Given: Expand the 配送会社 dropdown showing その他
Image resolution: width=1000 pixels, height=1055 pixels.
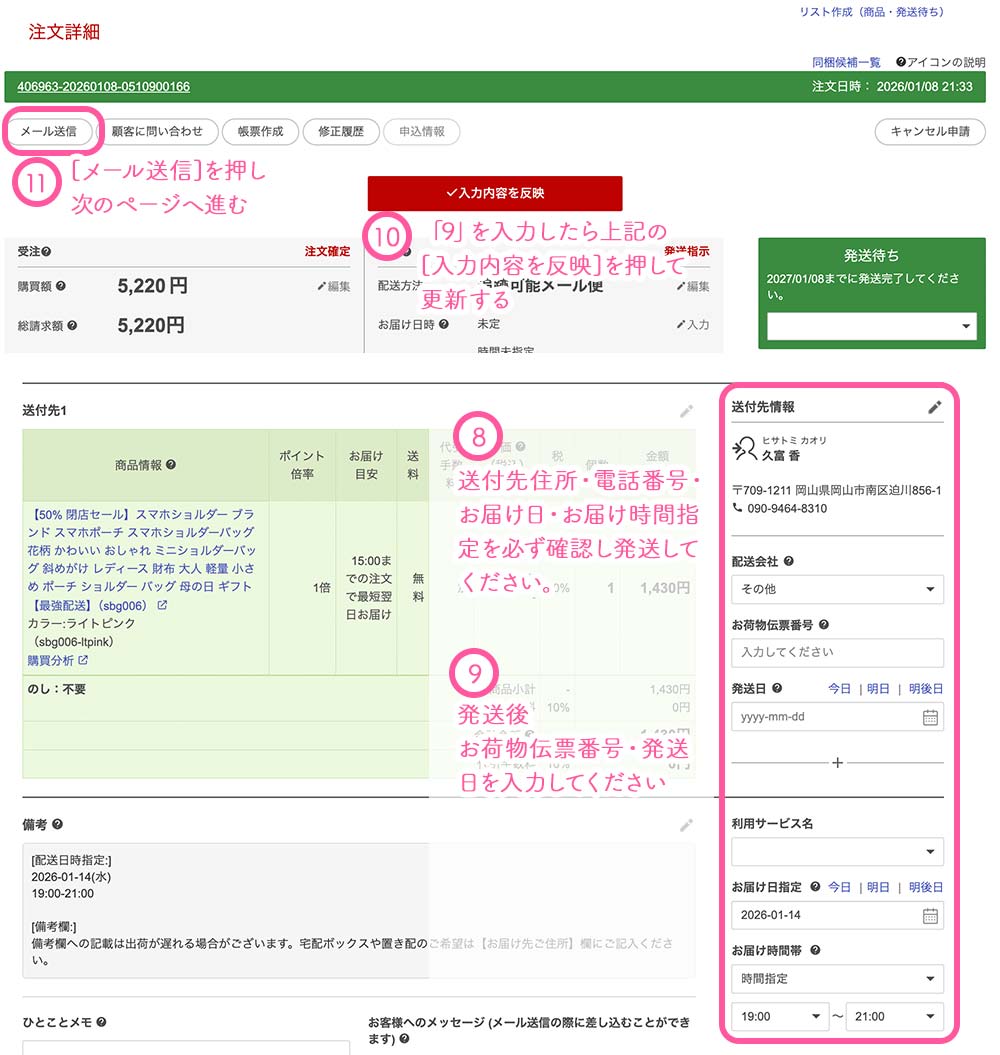Looking at the screenshot, I should click(x=837, y=590).
